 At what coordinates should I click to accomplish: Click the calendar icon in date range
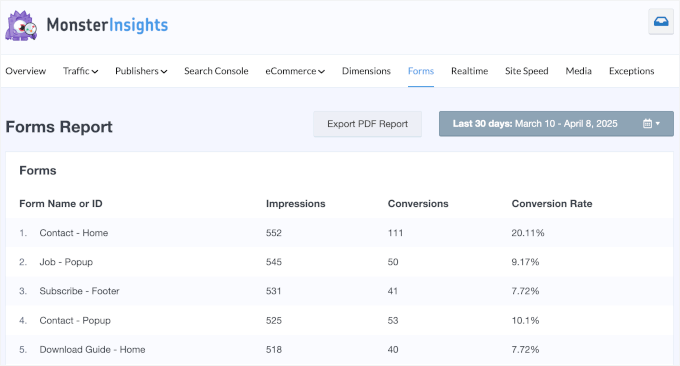pos(647,124)
